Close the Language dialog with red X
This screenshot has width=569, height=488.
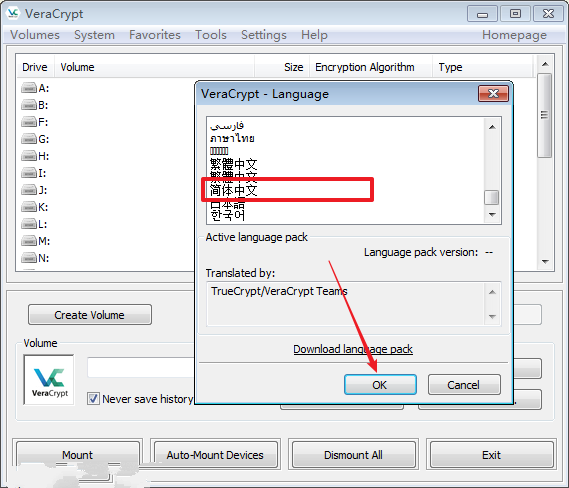coord(493,94)
